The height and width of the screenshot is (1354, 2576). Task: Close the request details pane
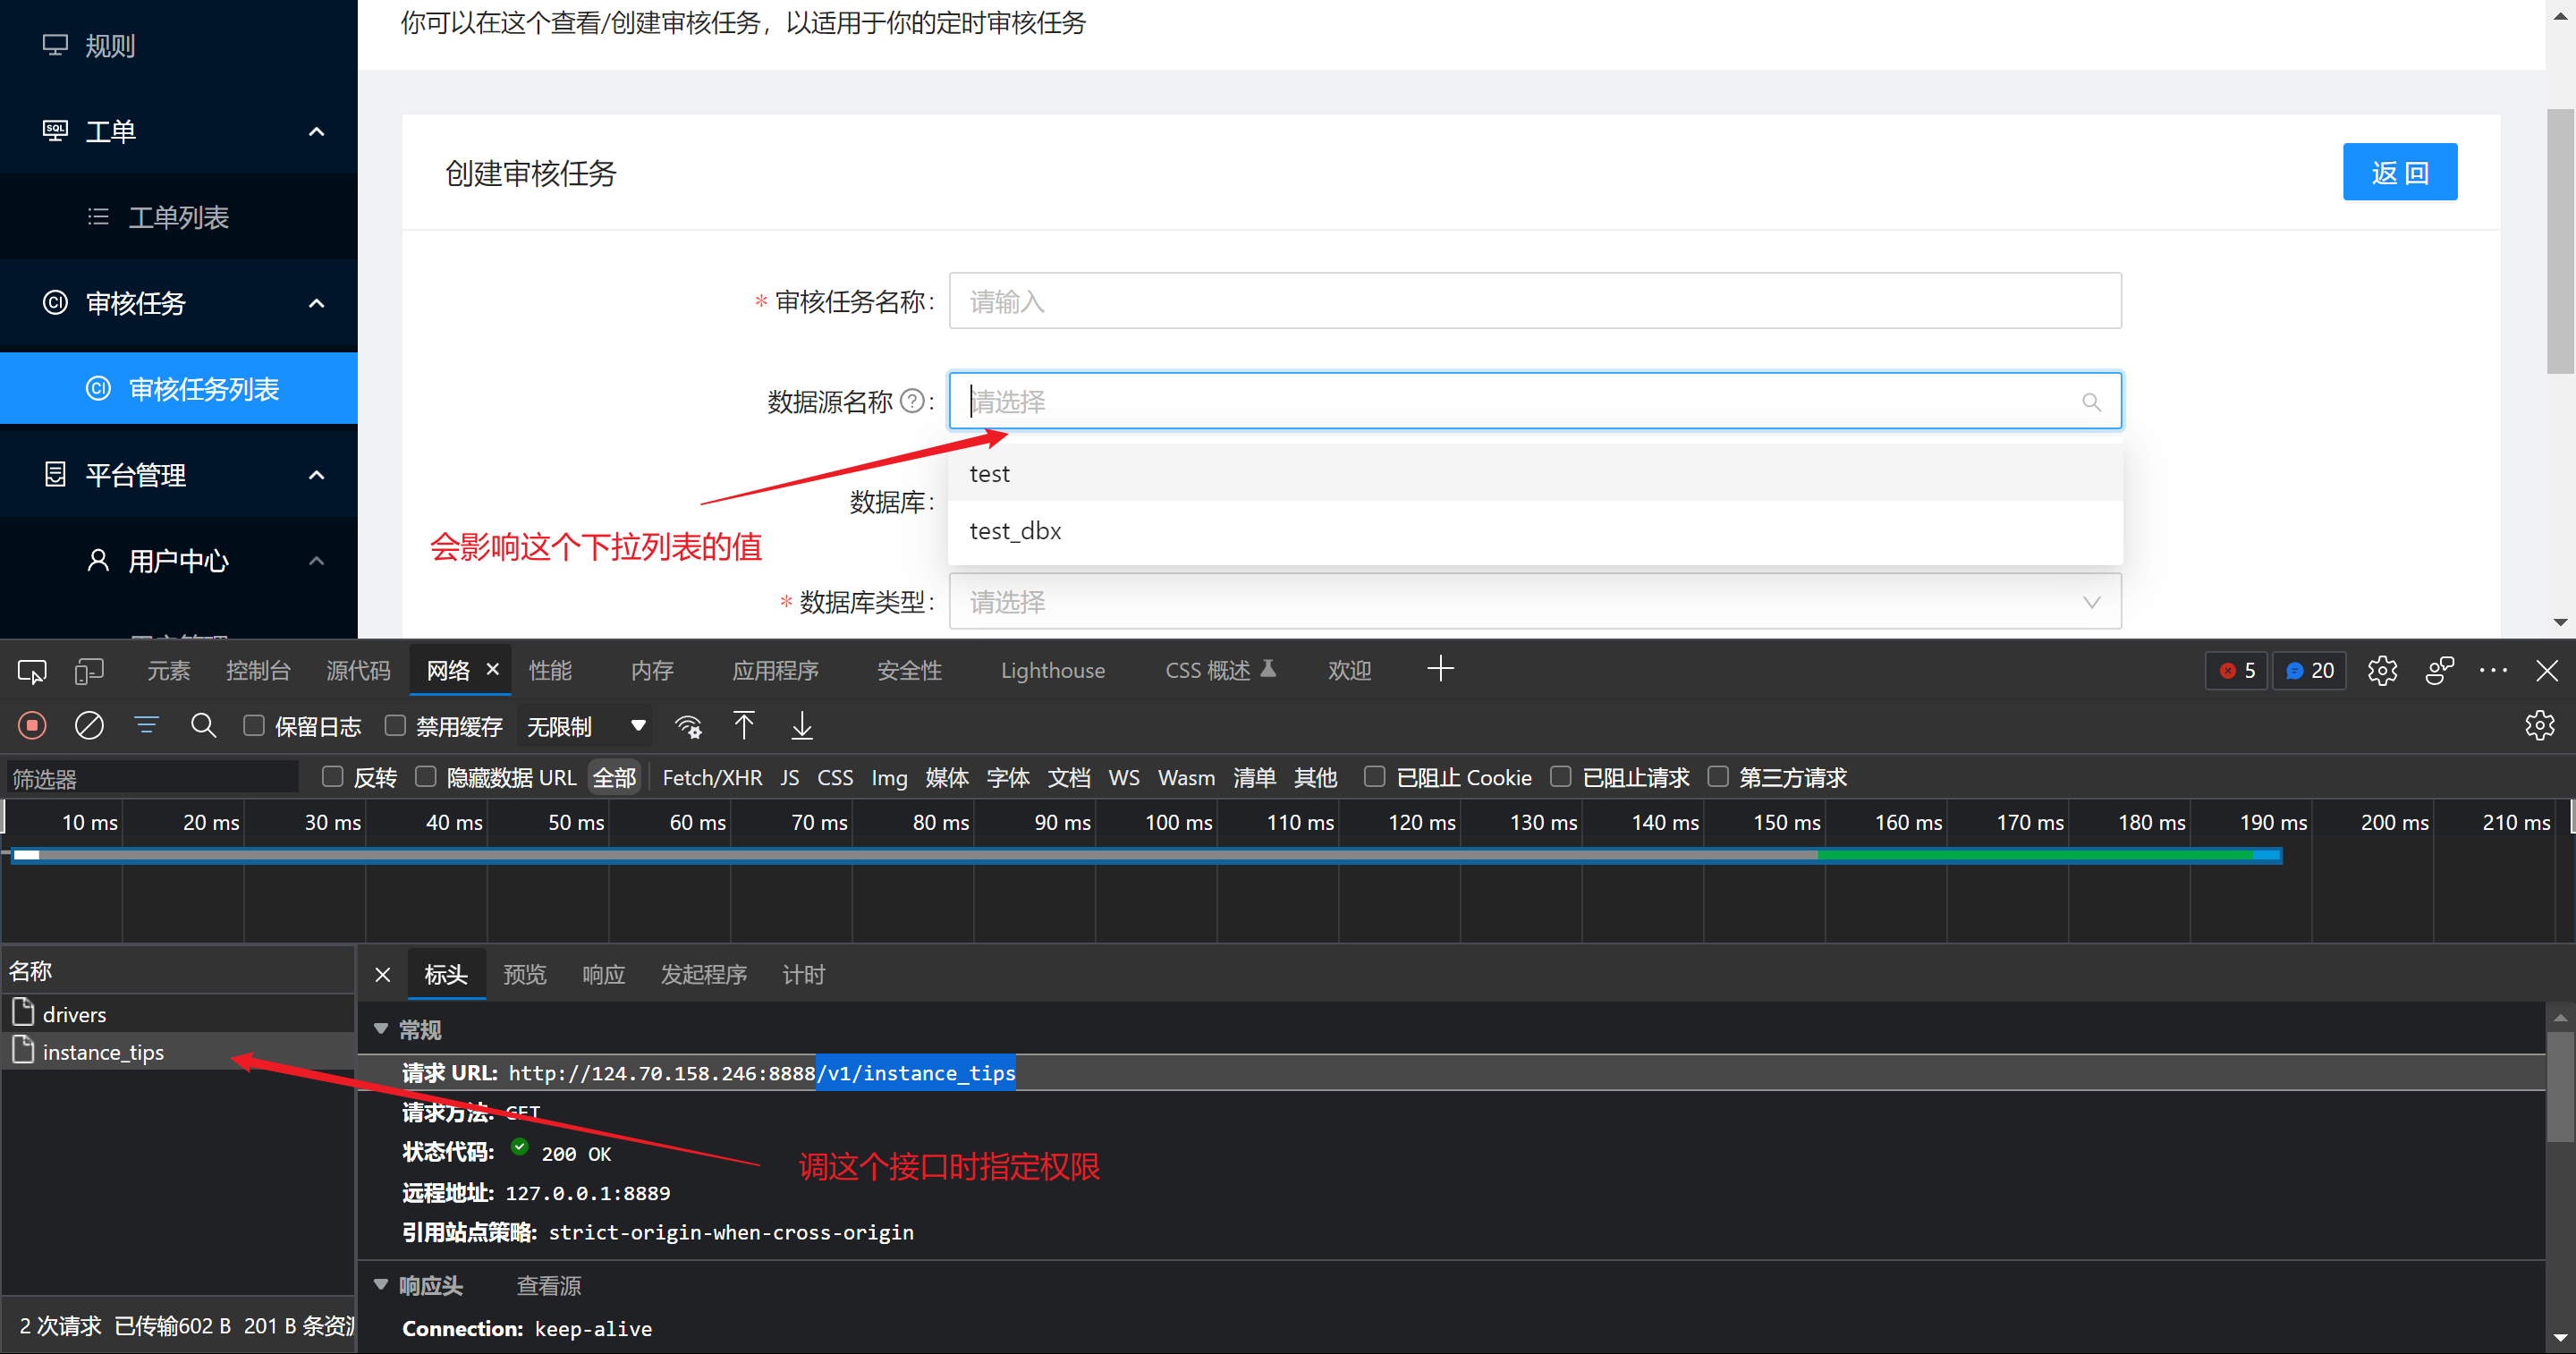[383, 975]
